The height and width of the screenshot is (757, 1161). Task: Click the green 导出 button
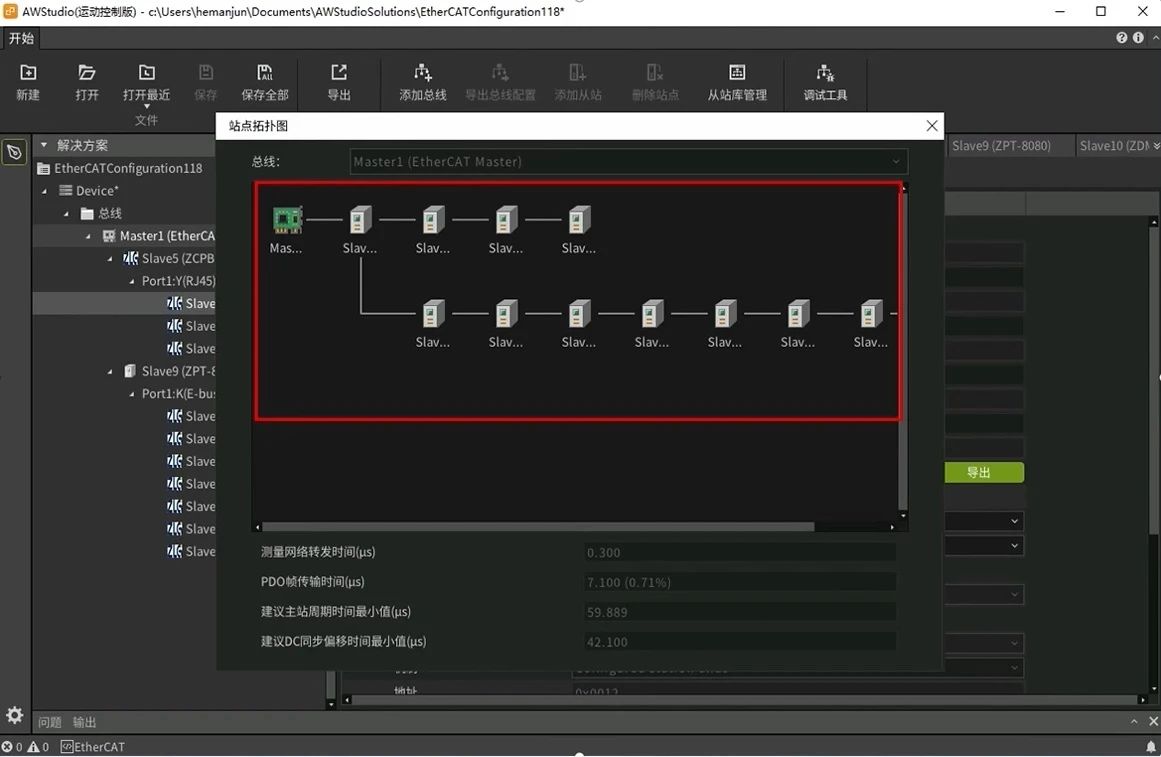[x=984, y=473]
